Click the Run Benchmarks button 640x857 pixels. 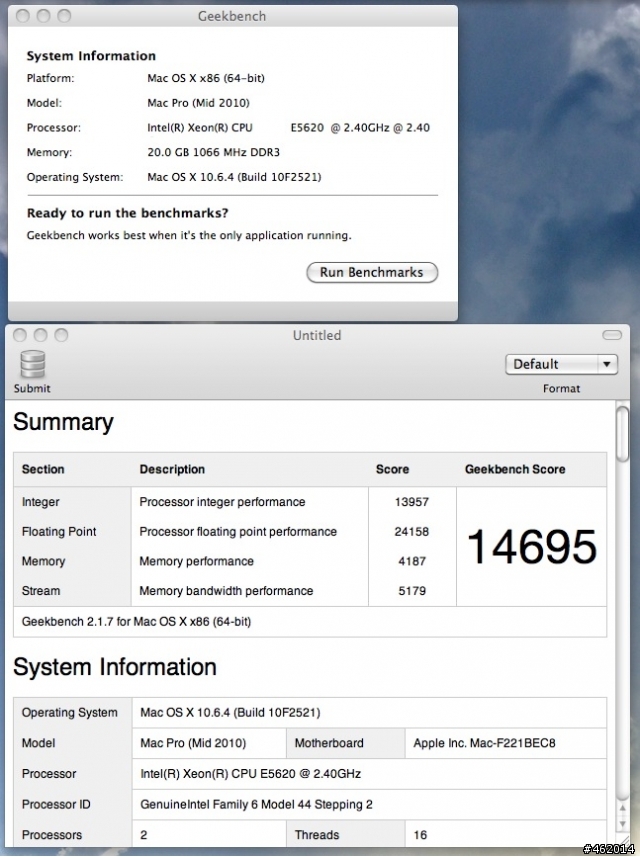(372, 272)
